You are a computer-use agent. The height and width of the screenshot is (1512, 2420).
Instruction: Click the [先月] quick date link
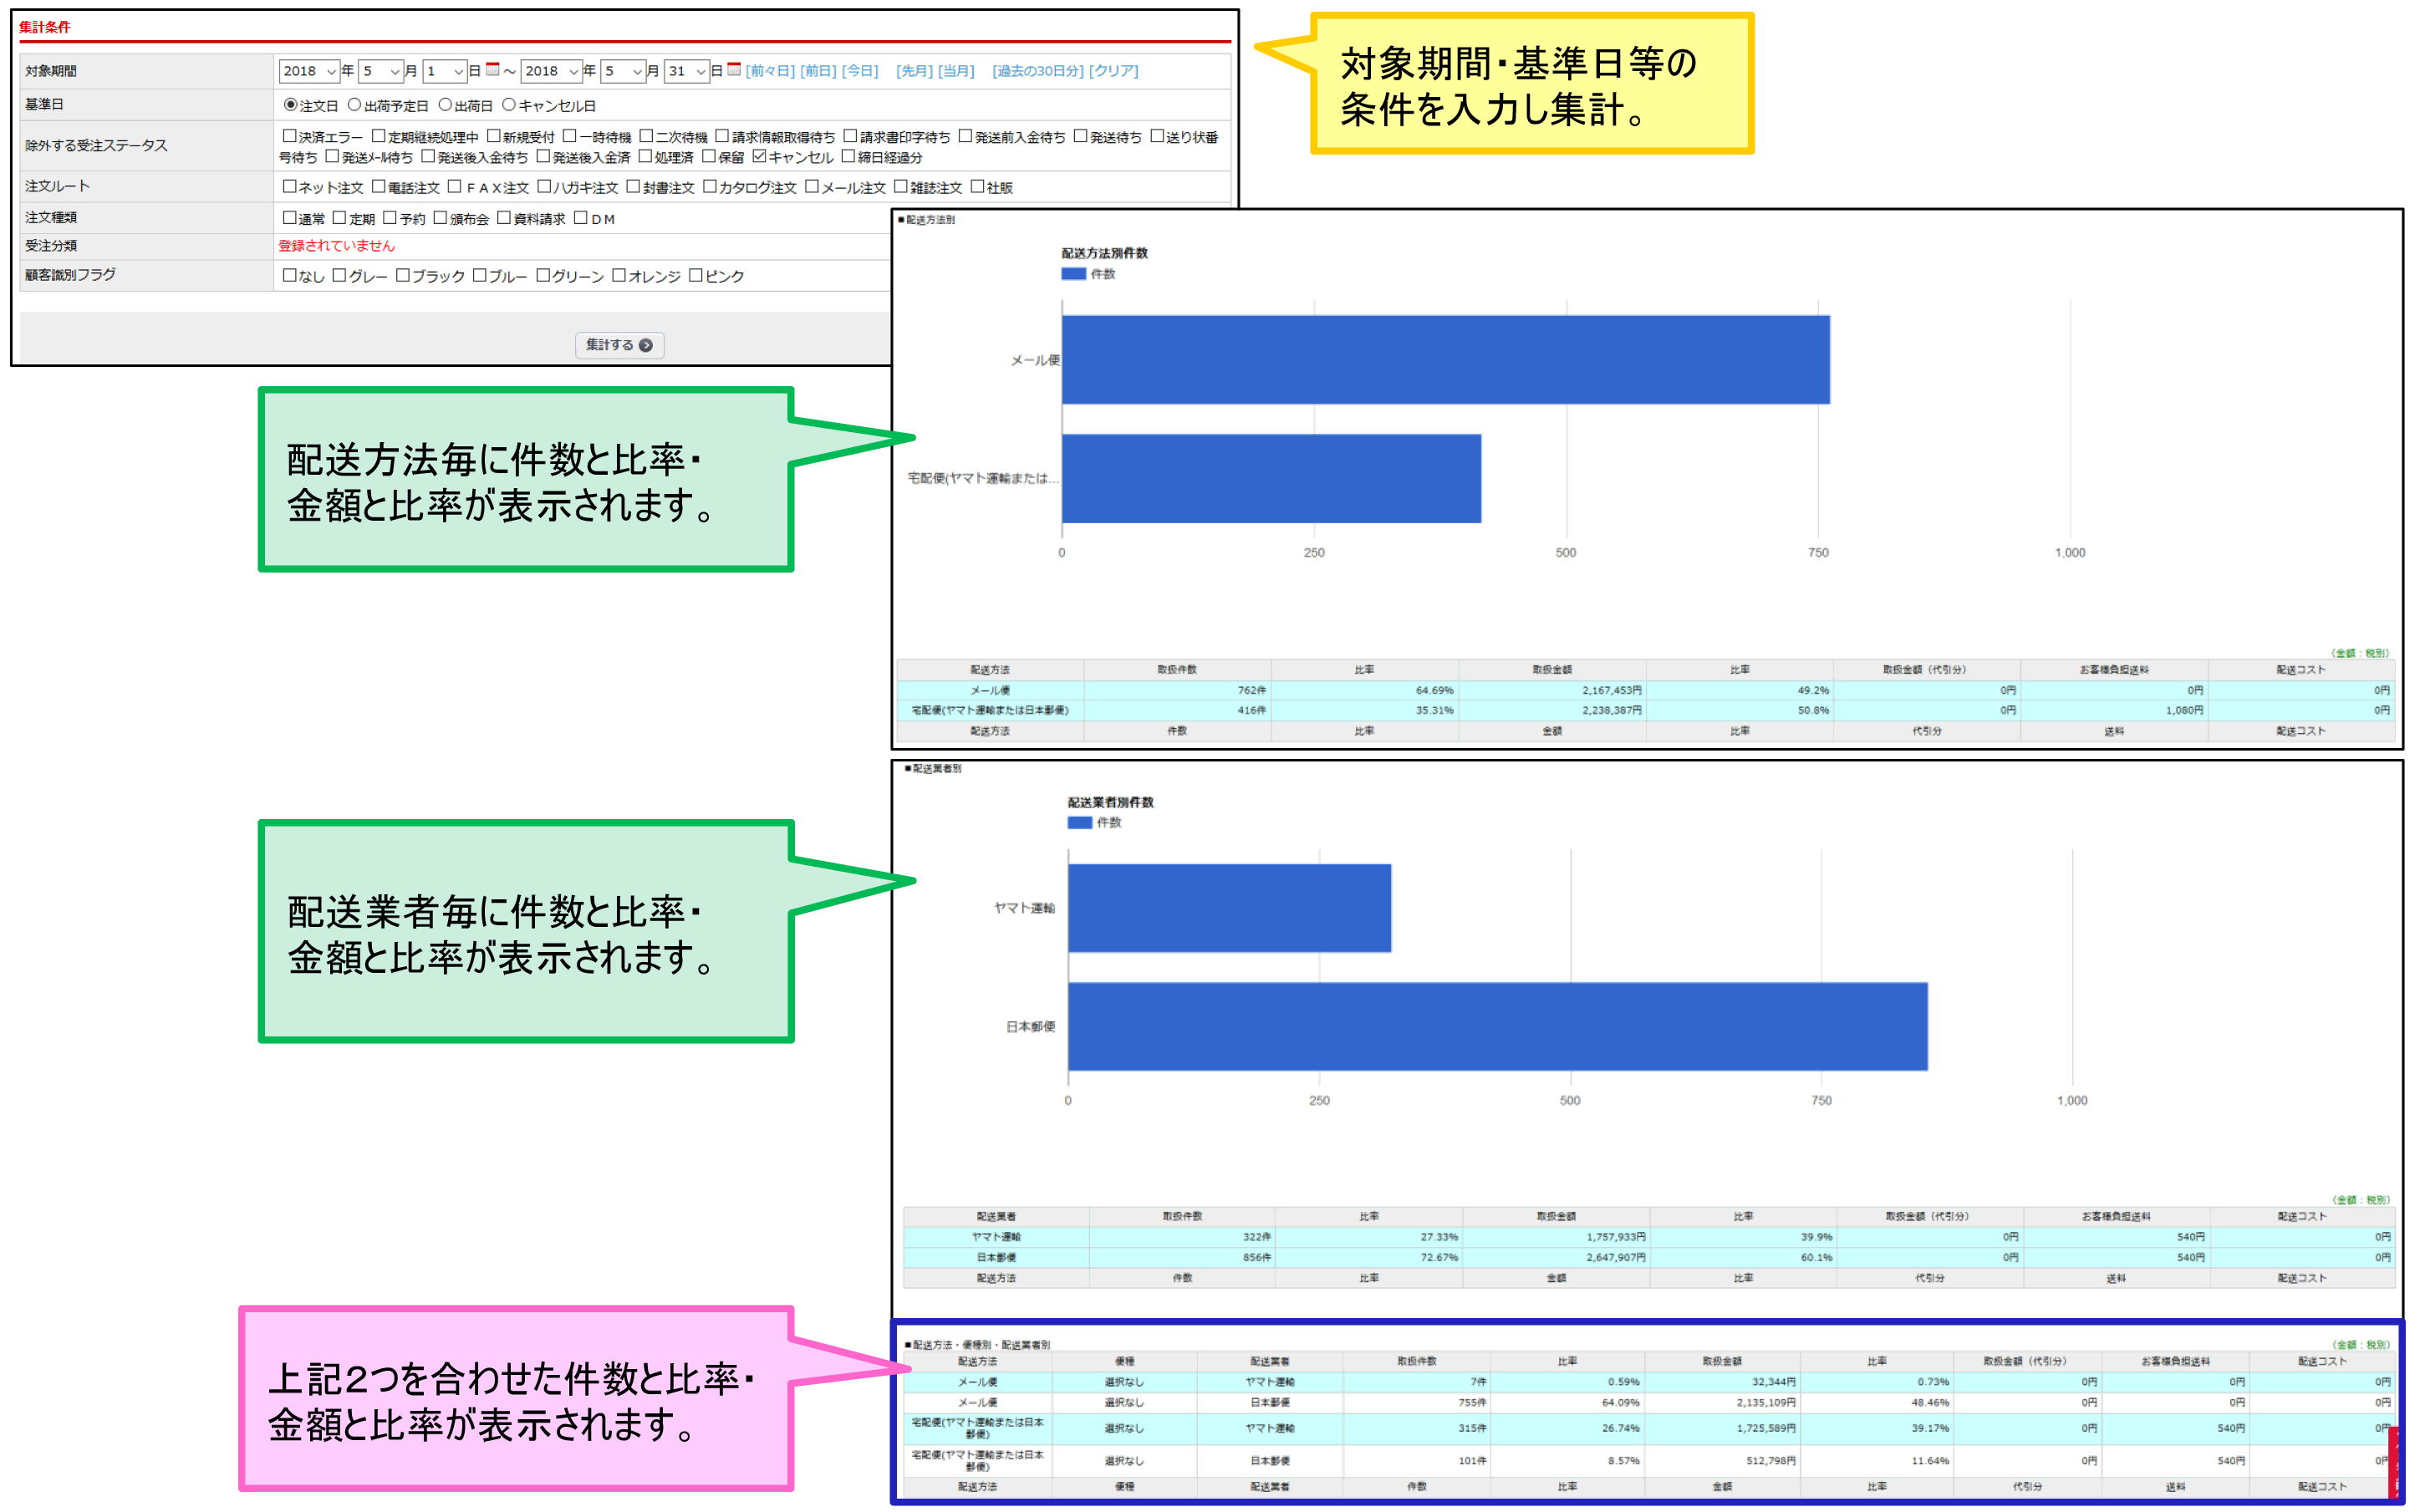pos(914,71)
